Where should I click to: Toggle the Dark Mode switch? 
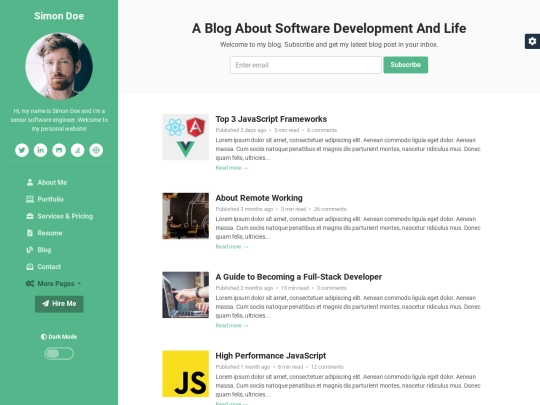point(59,354)
